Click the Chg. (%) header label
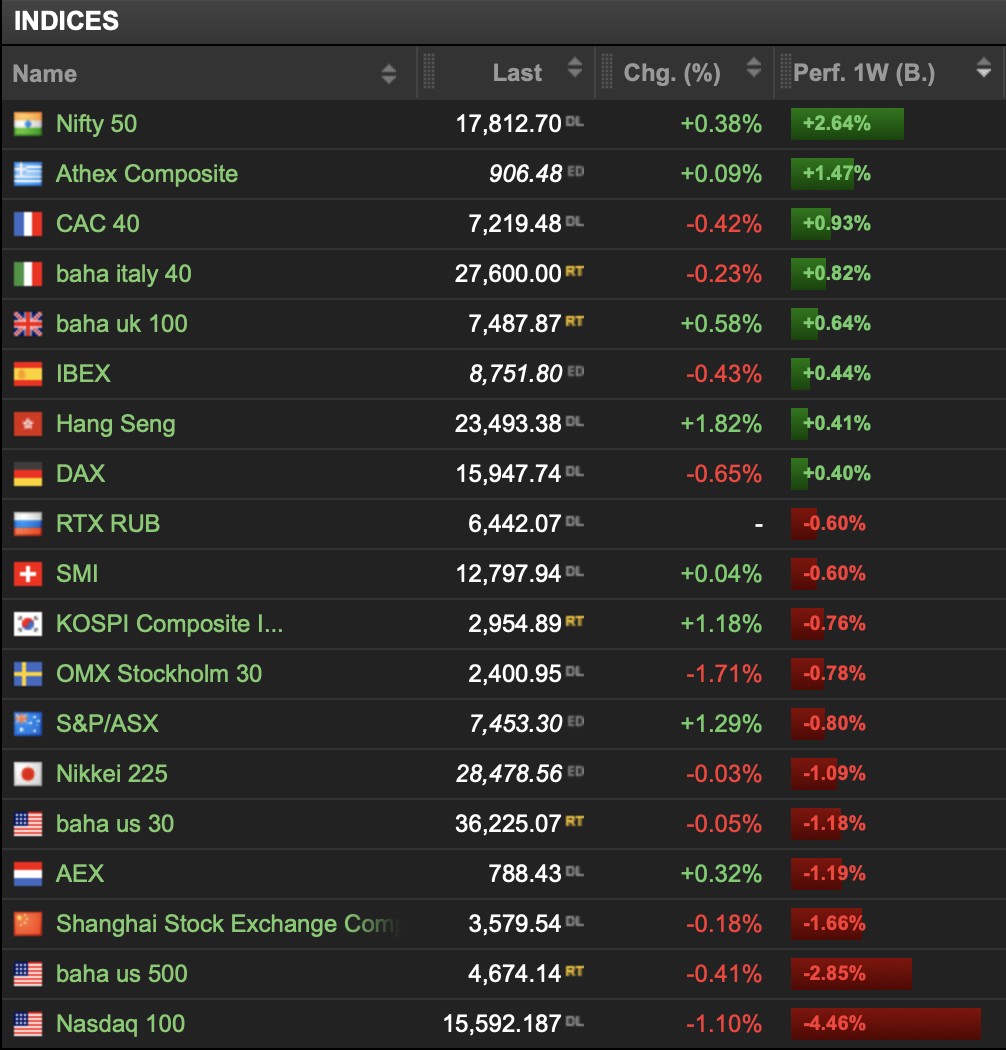 click(672, 73)
